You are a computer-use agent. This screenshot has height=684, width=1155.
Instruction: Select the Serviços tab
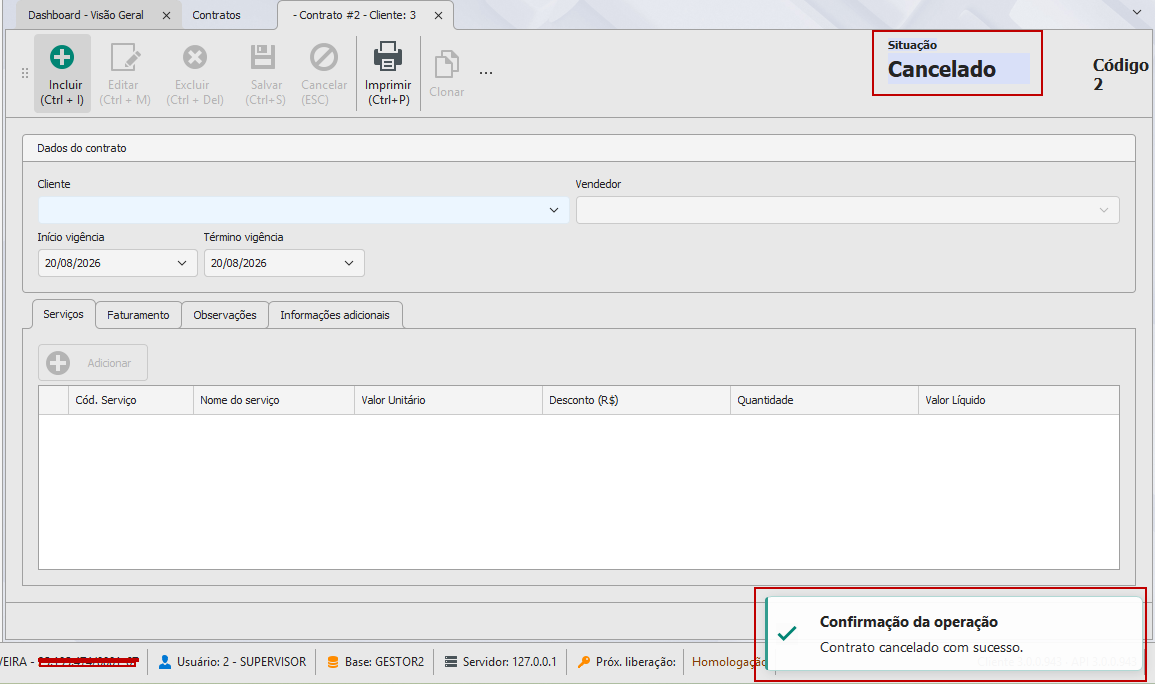click(x=63, y=314)
